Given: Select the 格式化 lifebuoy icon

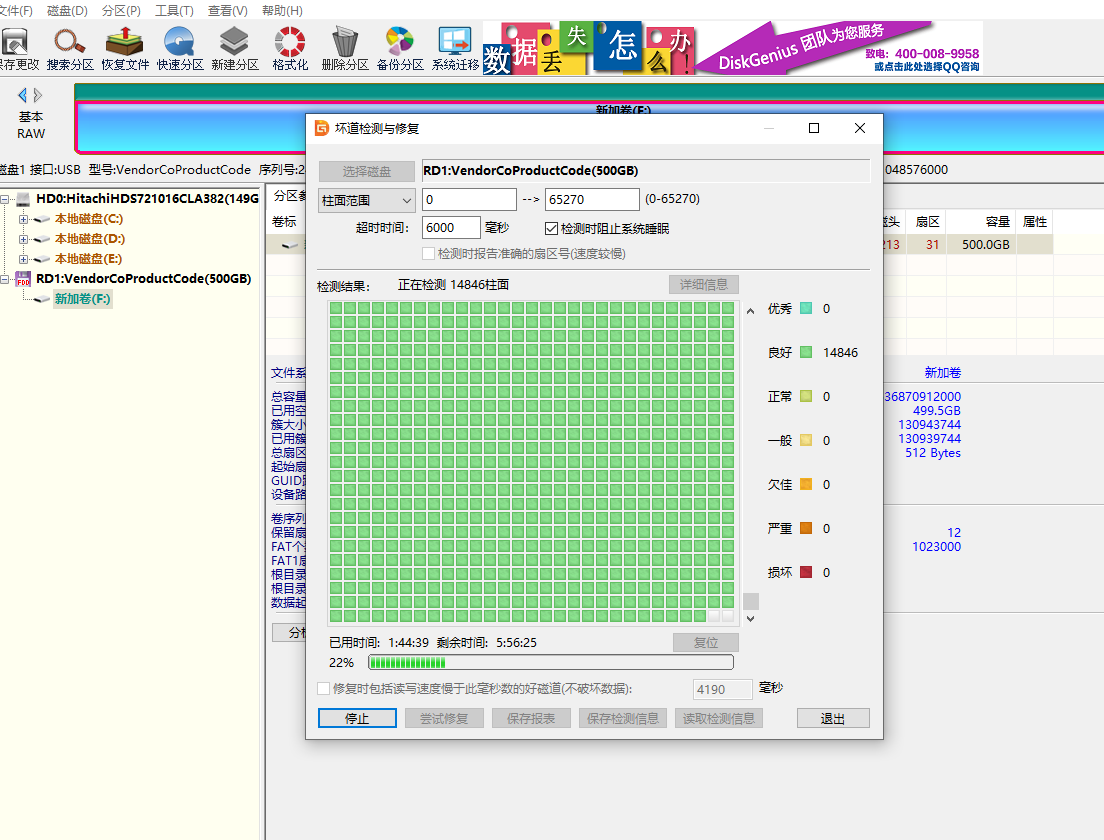Looking at the screenshot, I should 290,49.
